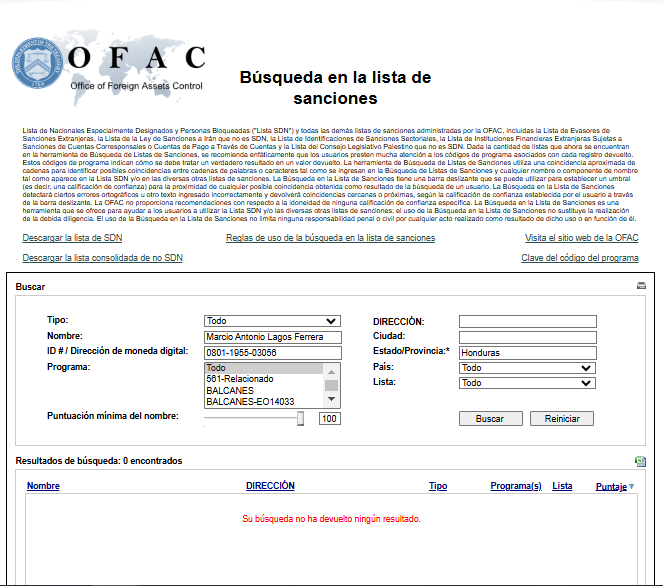The image size is (663, 586).
Task: Click the Puntaje sort arrow icon
Action: tap(631, 487)
